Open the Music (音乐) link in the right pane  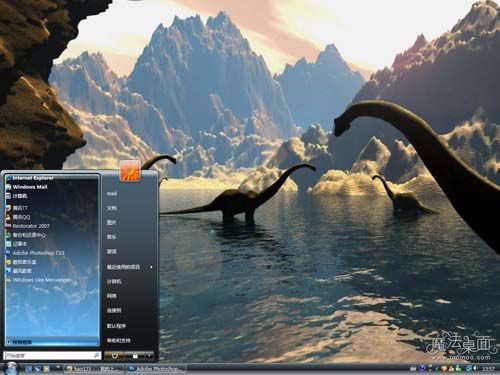point(112,237)
